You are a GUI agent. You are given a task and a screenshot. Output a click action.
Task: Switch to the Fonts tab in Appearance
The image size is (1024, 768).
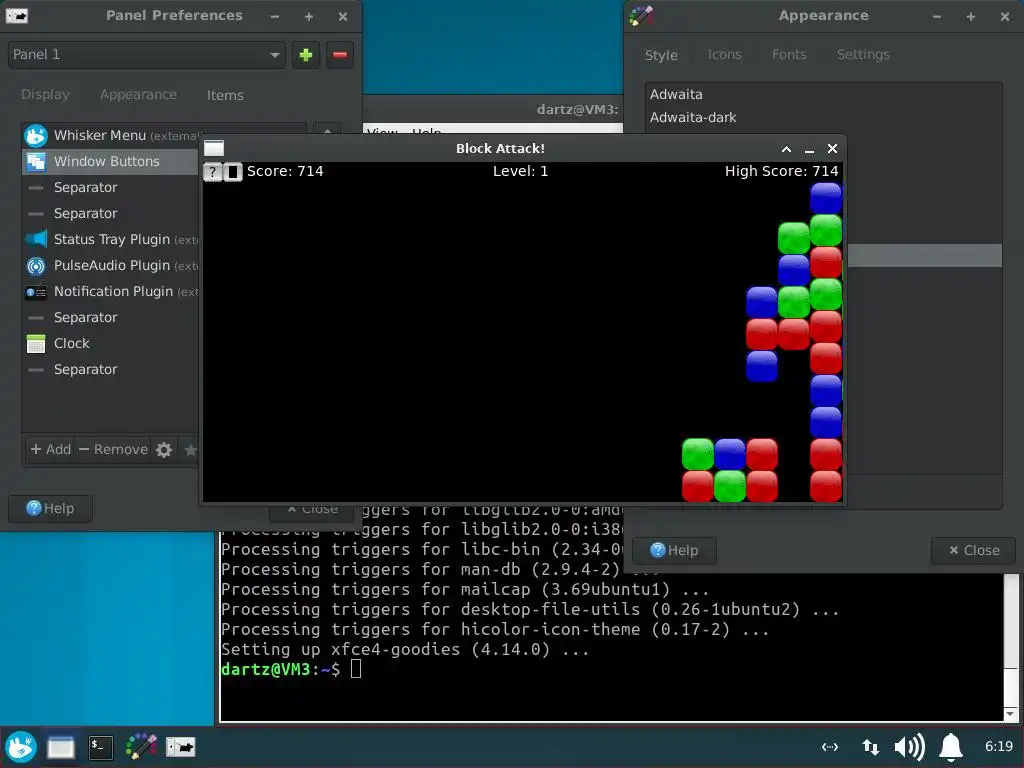tap(789, 54)
